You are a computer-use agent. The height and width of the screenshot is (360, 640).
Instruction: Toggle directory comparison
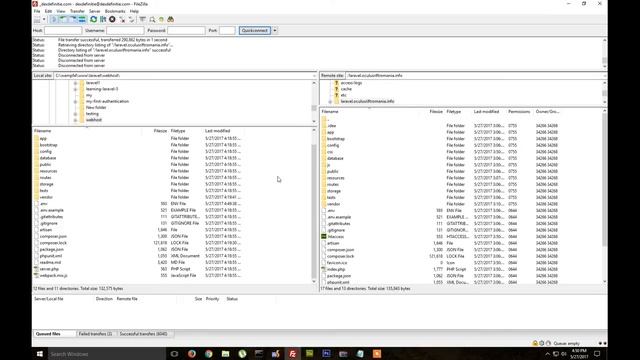152,20
